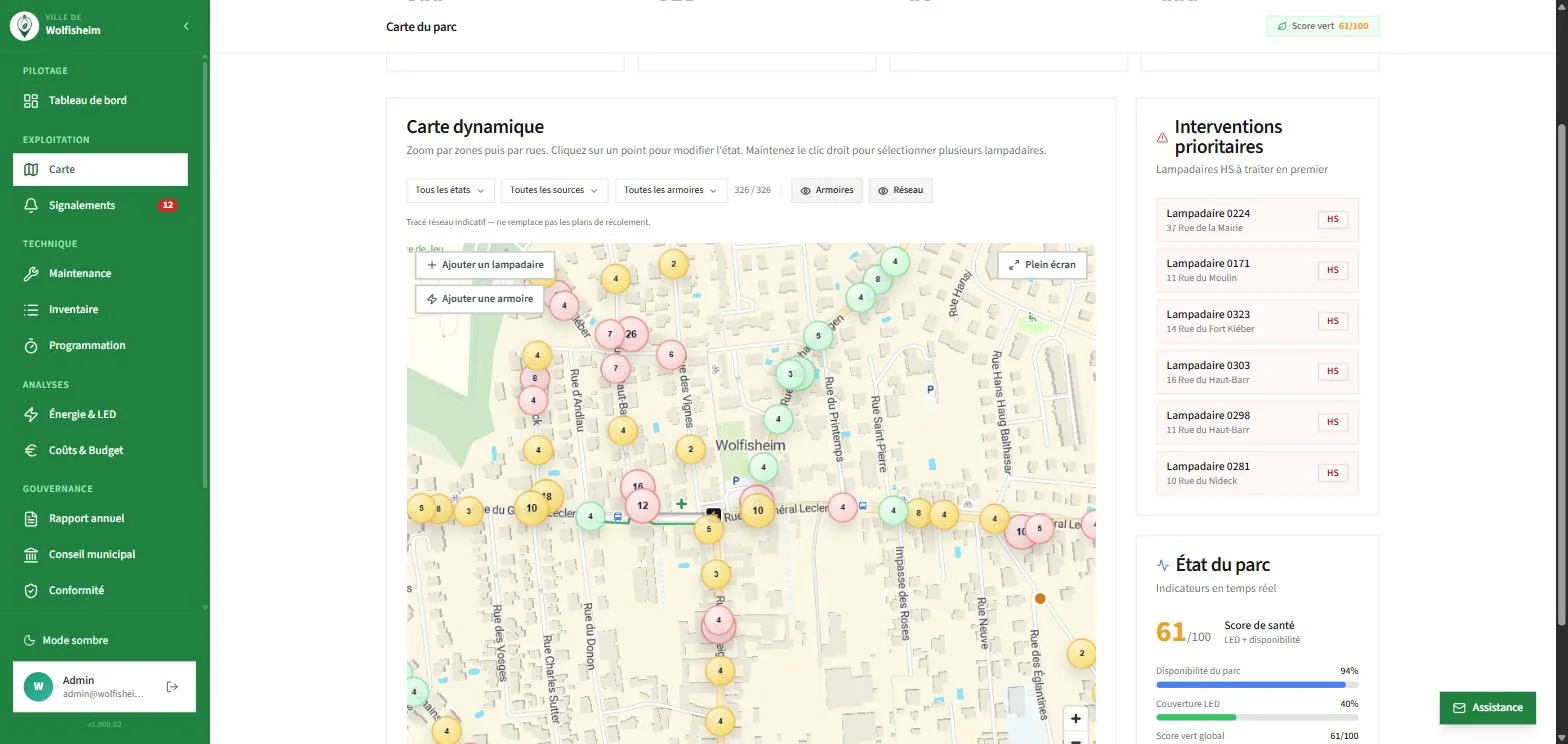The image size is (1568, 744).
Task: Click the Tableau de bord grid icon
Action: pos(31,101)
